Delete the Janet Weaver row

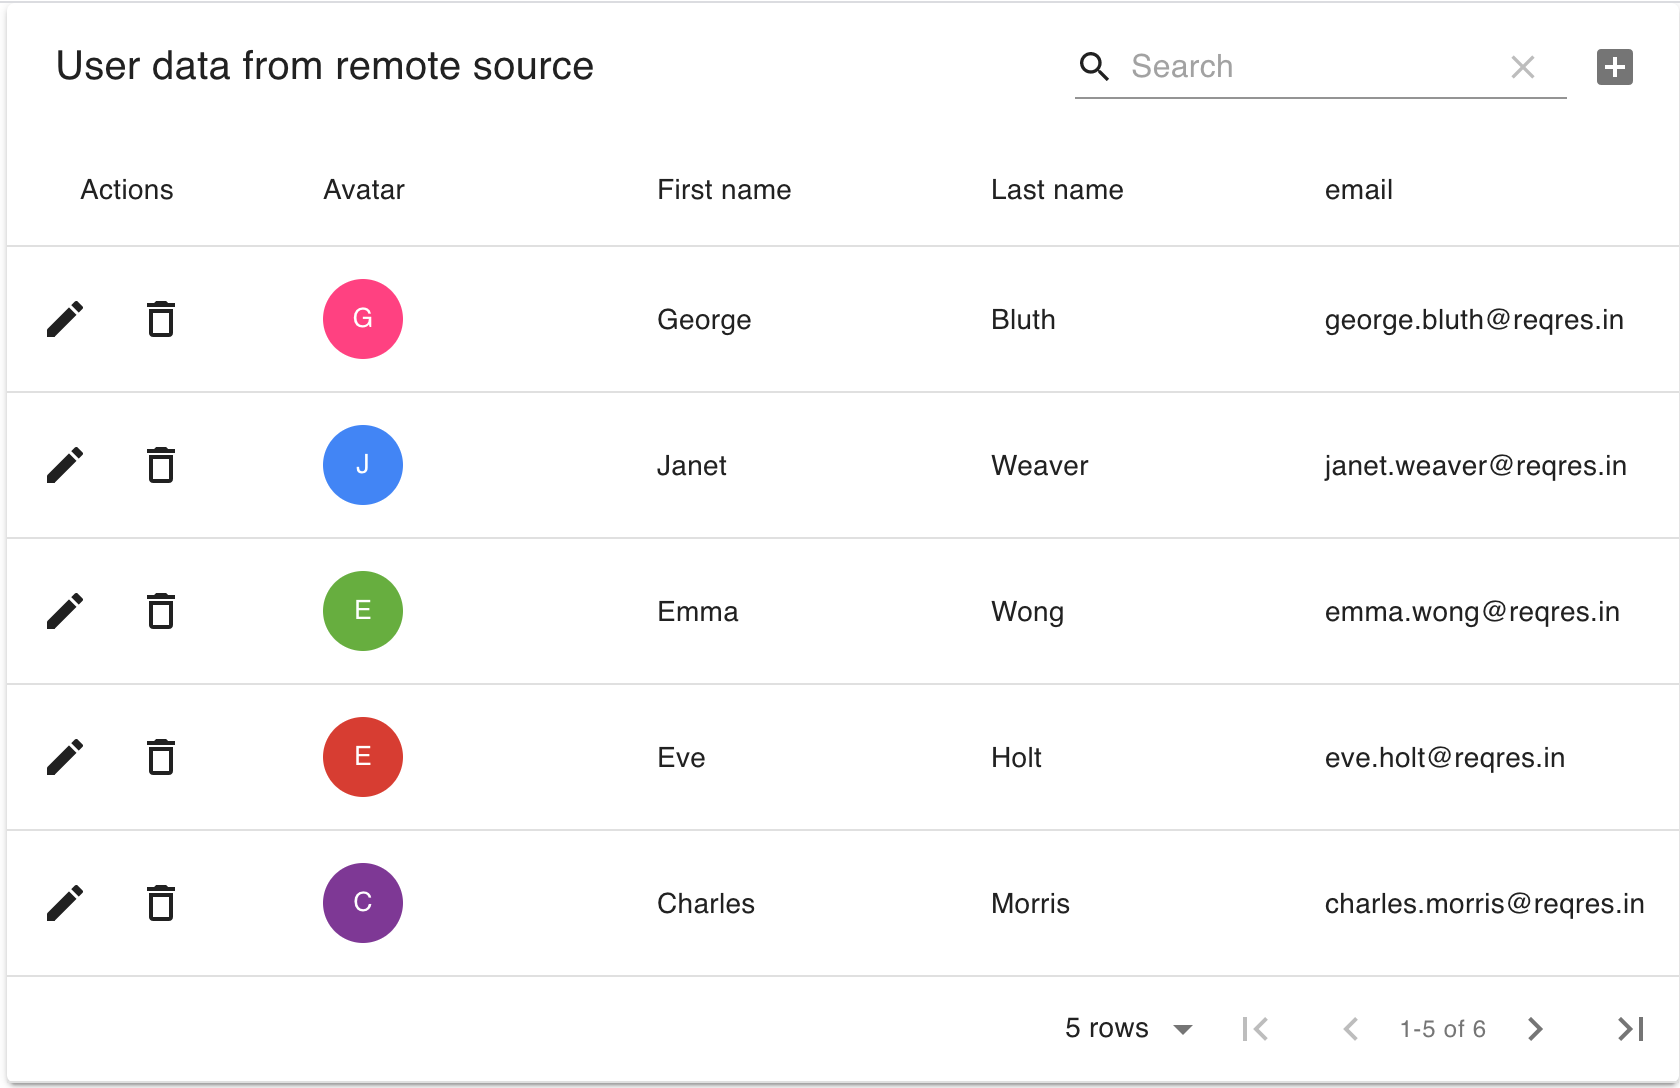point(161,466)
